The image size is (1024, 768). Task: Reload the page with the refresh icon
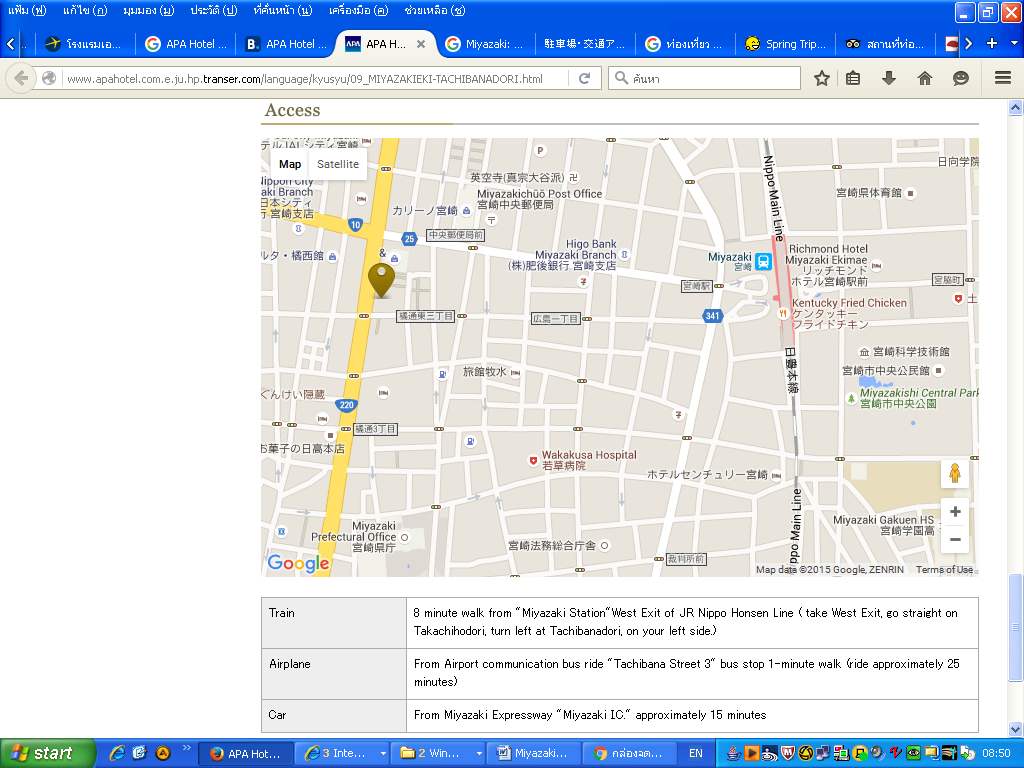coord(584,78)
